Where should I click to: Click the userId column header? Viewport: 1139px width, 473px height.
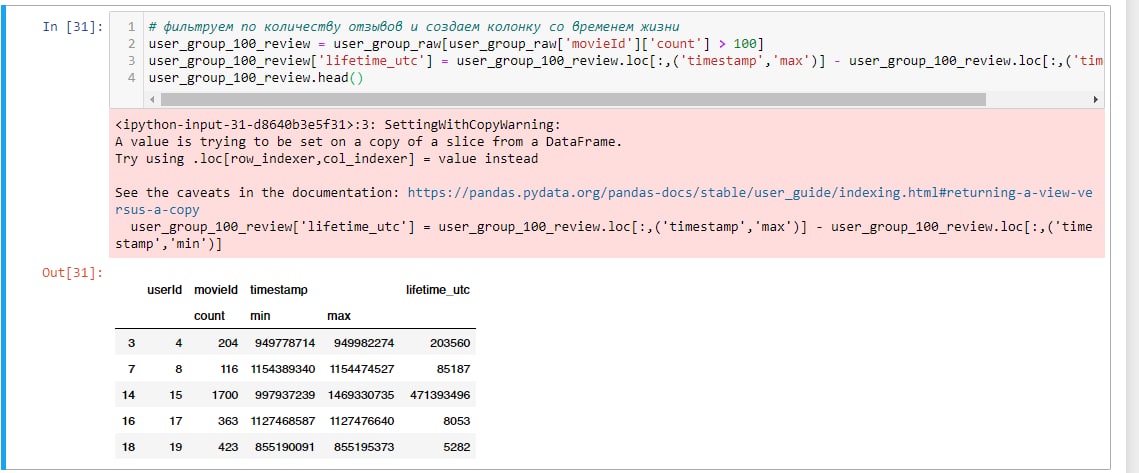164,290
